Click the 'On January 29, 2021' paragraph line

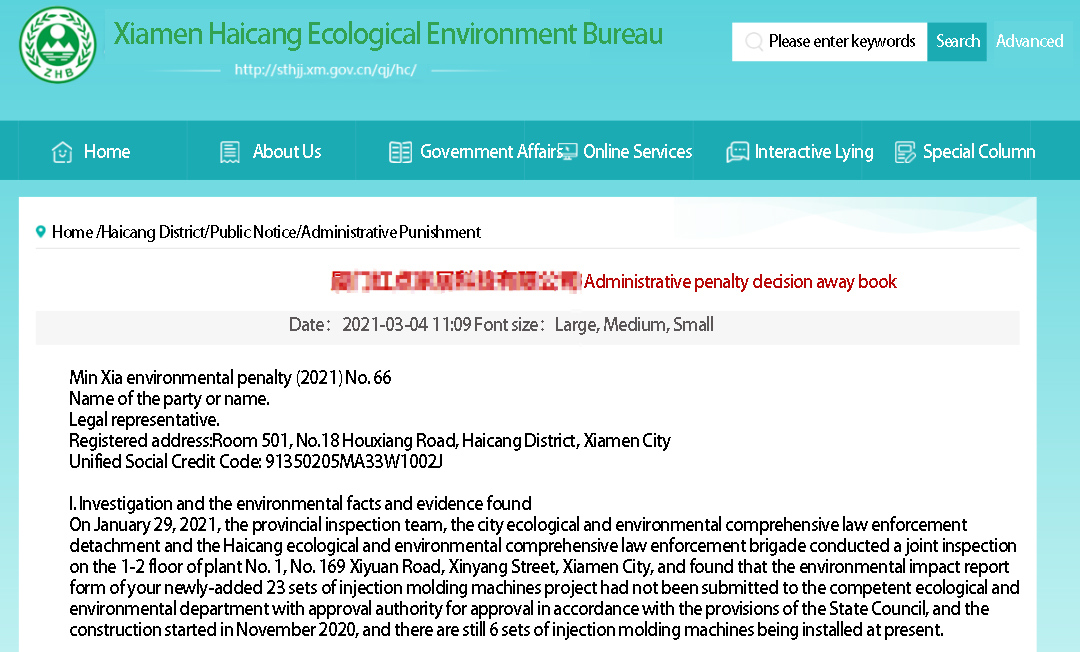click(518, 525)
